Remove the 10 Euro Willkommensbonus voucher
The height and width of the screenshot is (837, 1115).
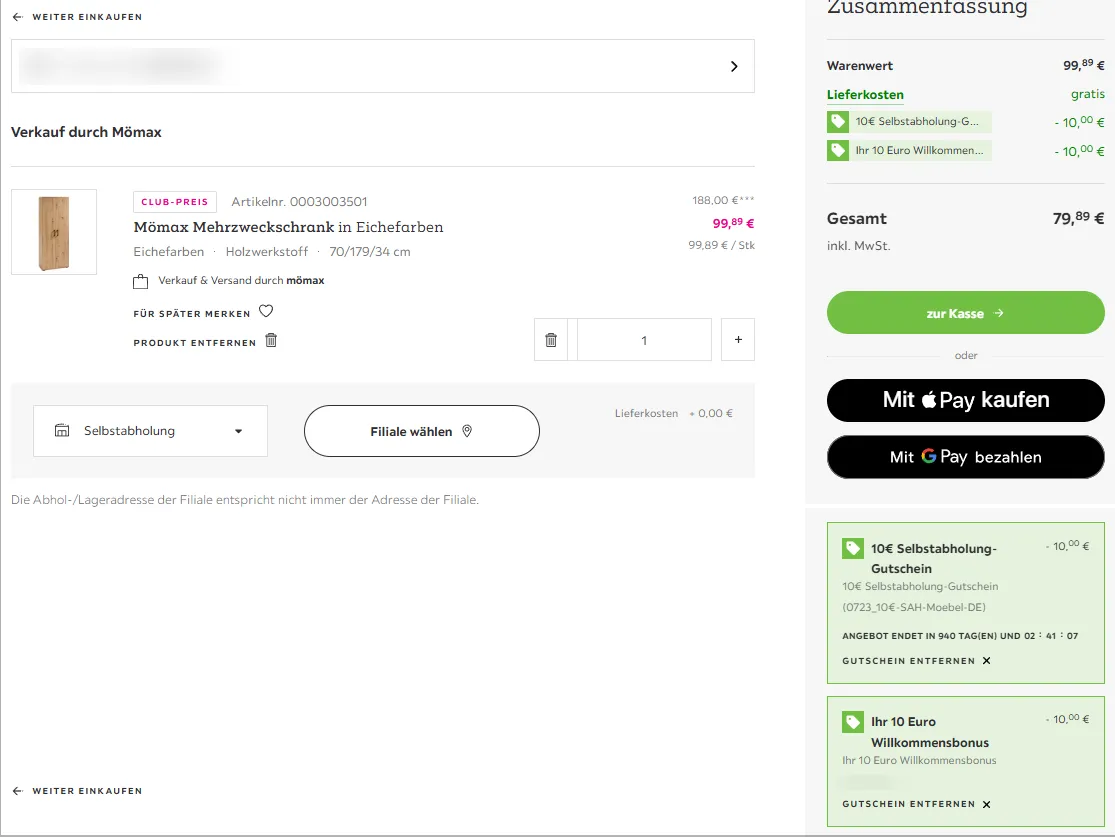point(917,804)
